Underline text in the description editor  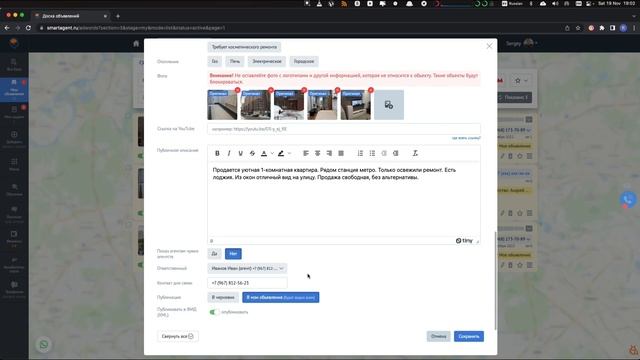pyautogui.click(x=240, y=153)
